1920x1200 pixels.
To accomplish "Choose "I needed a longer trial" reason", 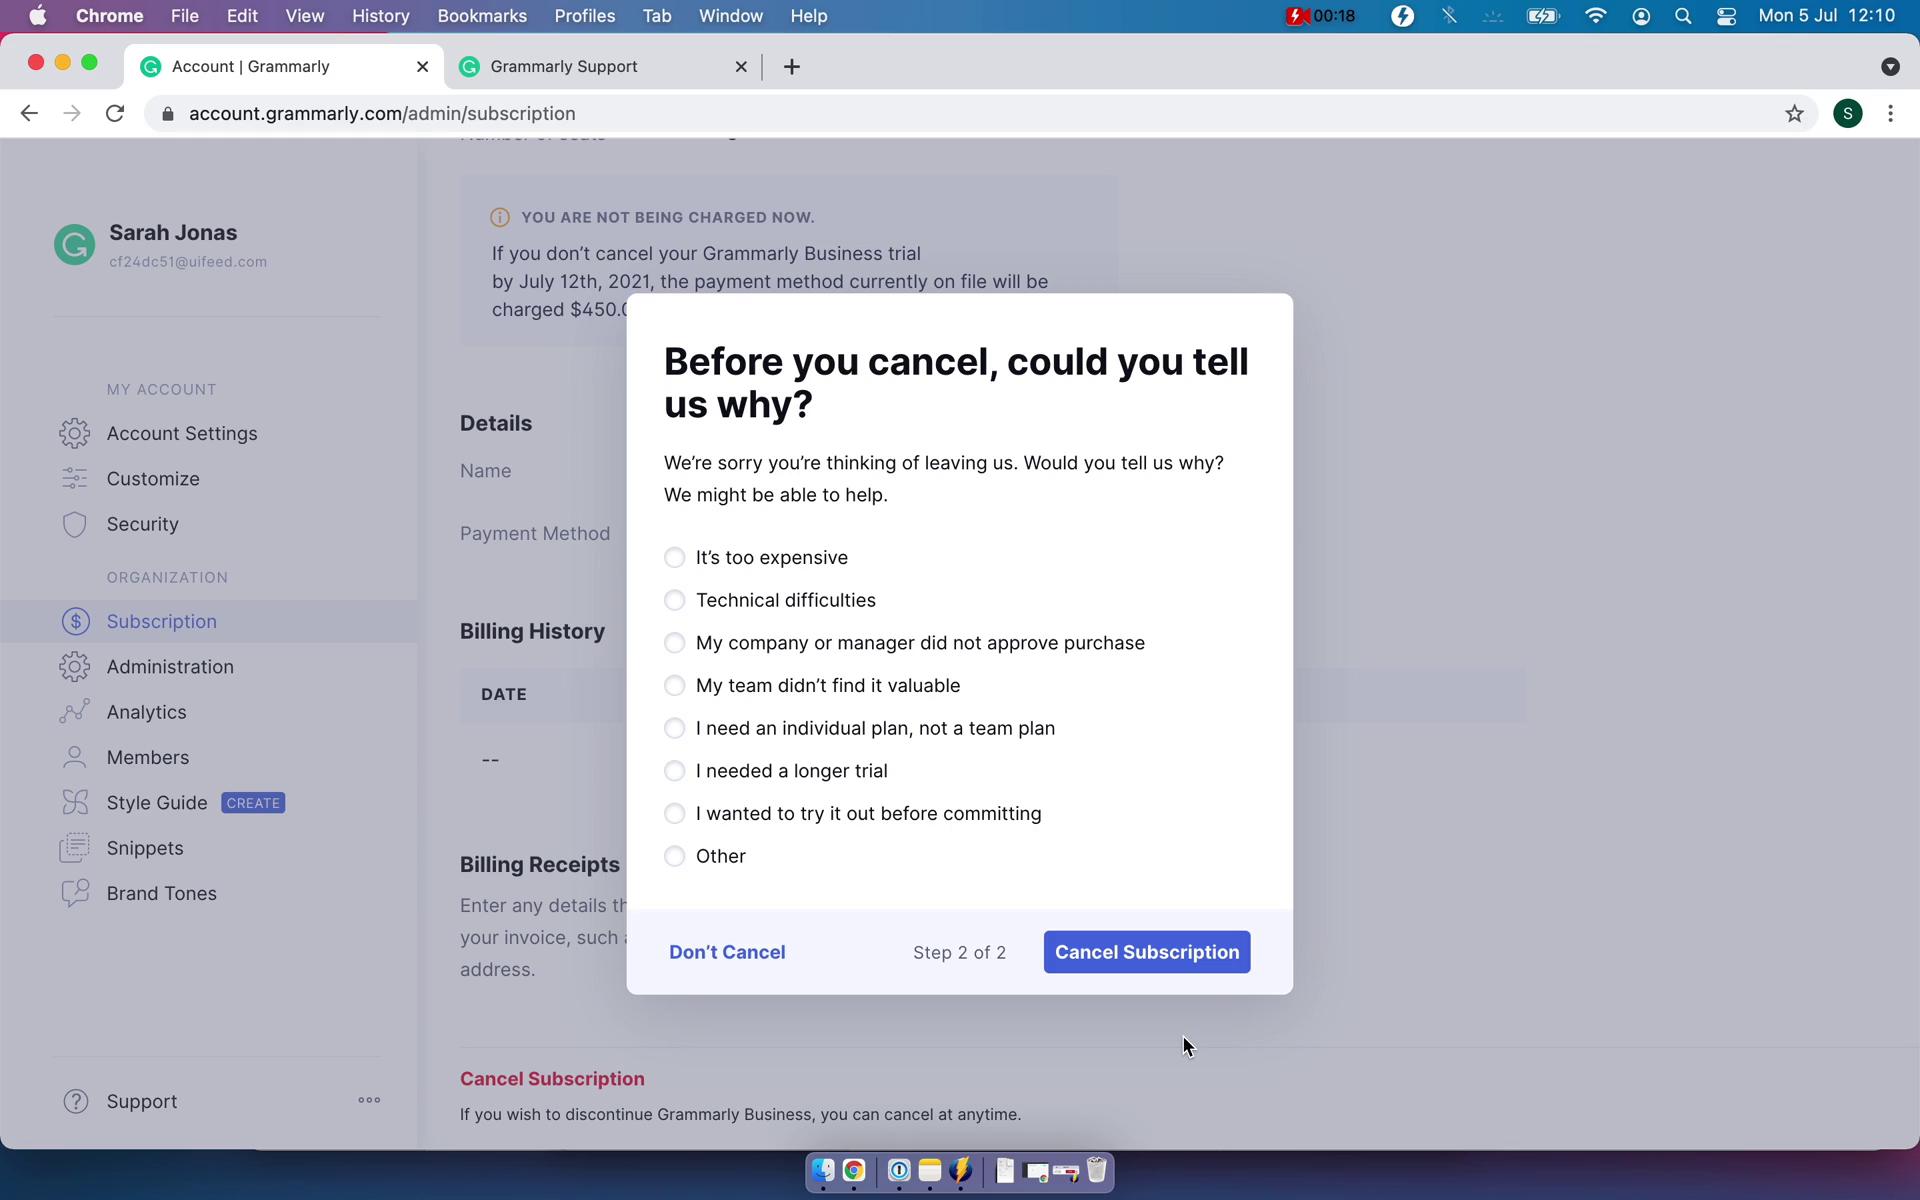I will pyautogui.click(x=675, y=771).
